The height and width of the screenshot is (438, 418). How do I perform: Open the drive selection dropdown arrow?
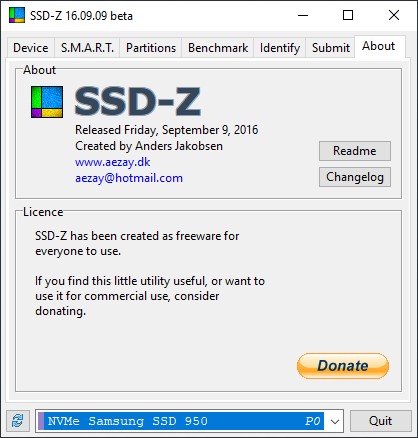coord(335,421)
